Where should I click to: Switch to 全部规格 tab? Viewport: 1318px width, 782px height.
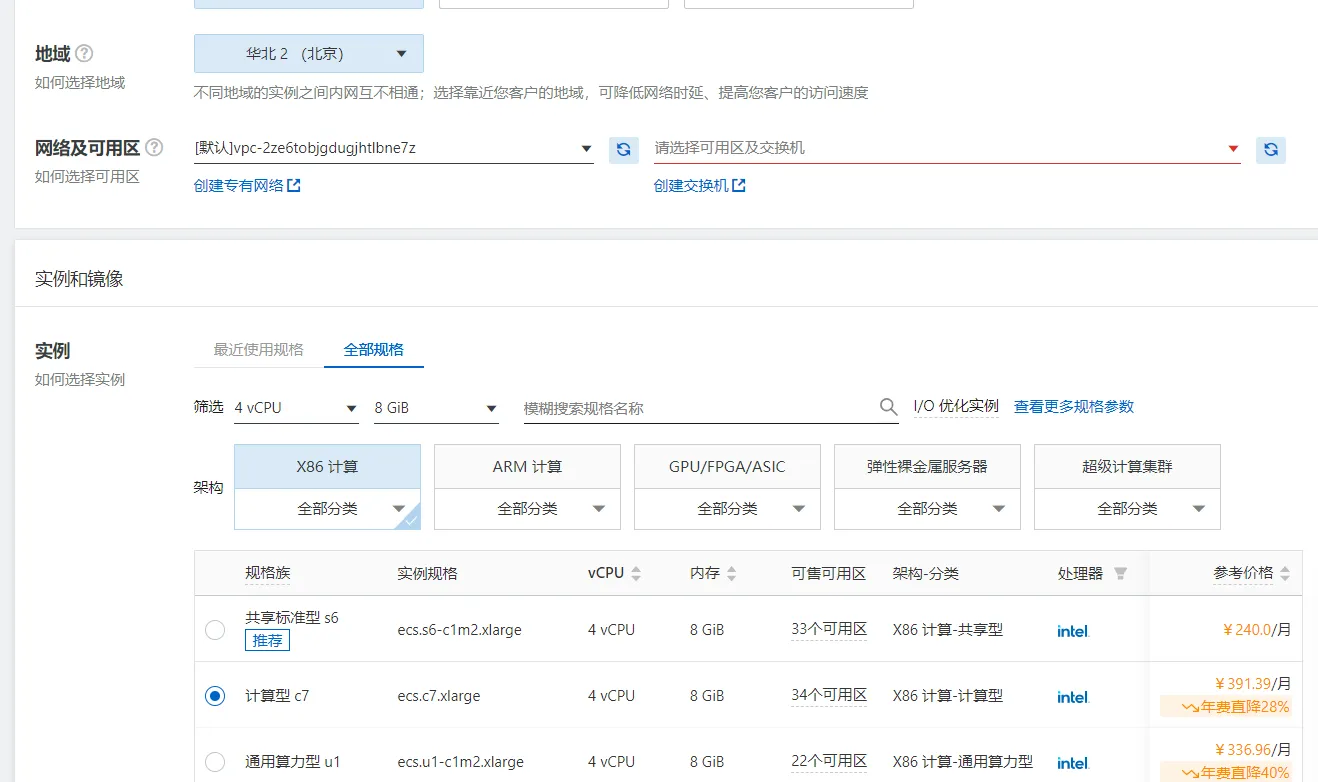pos(374,350)
